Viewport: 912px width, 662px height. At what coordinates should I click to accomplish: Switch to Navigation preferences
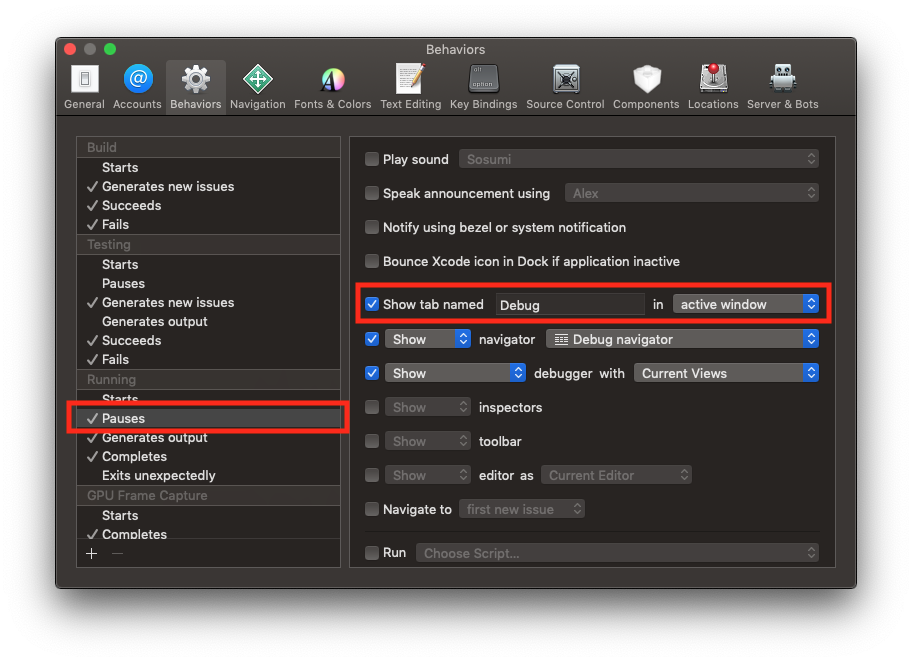[x=257, y=85]
